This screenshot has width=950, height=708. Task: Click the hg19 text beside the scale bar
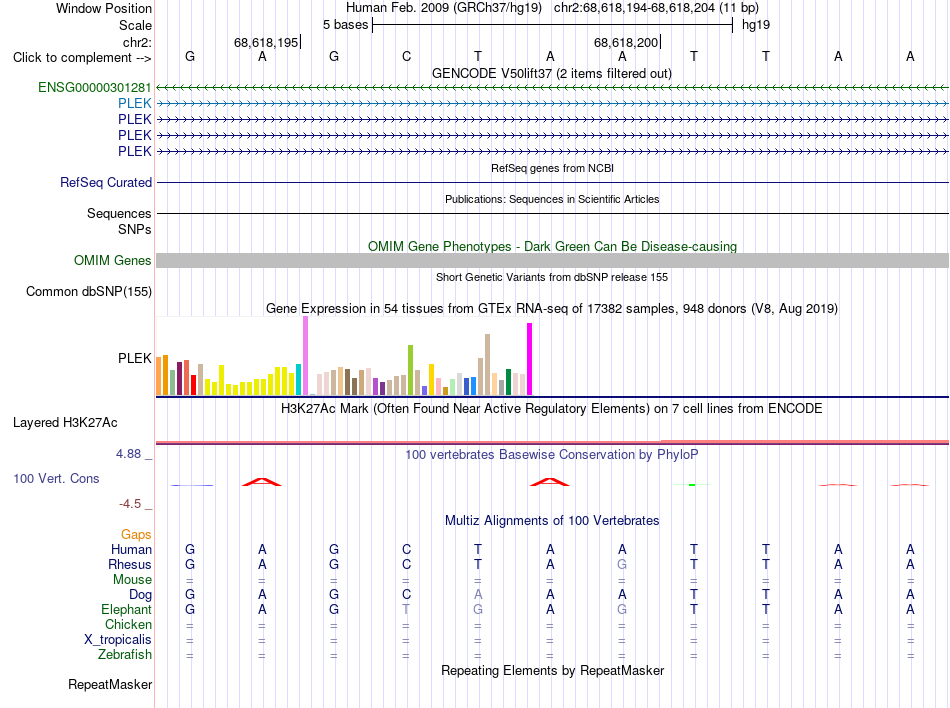coord(756,25)
